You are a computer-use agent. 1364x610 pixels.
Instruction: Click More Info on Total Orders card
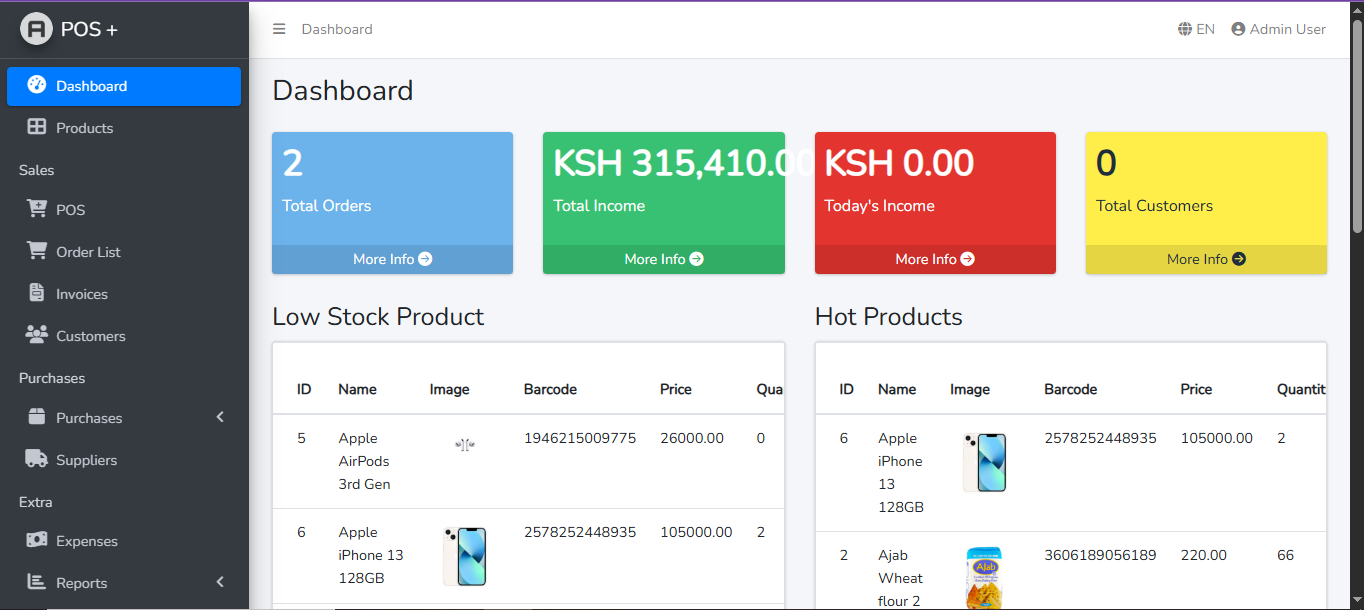tap(392, 258)
